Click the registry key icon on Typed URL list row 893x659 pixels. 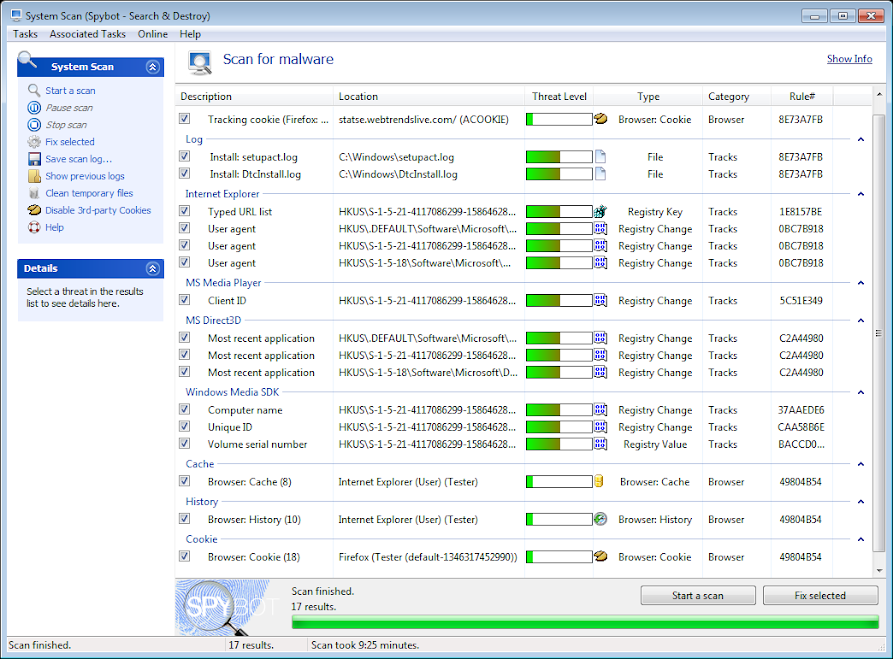600,211
